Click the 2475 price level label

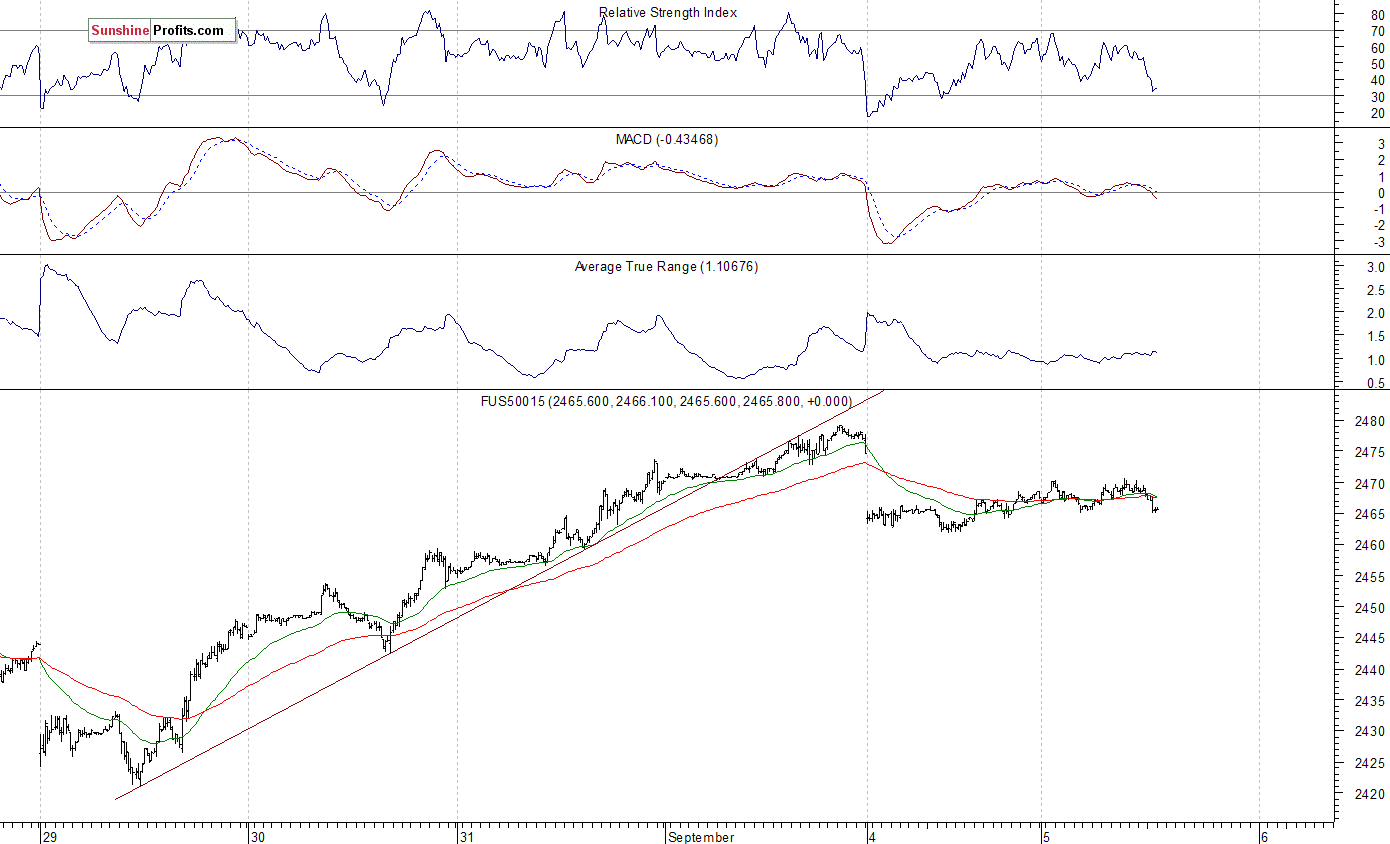tap(1371, 452)
